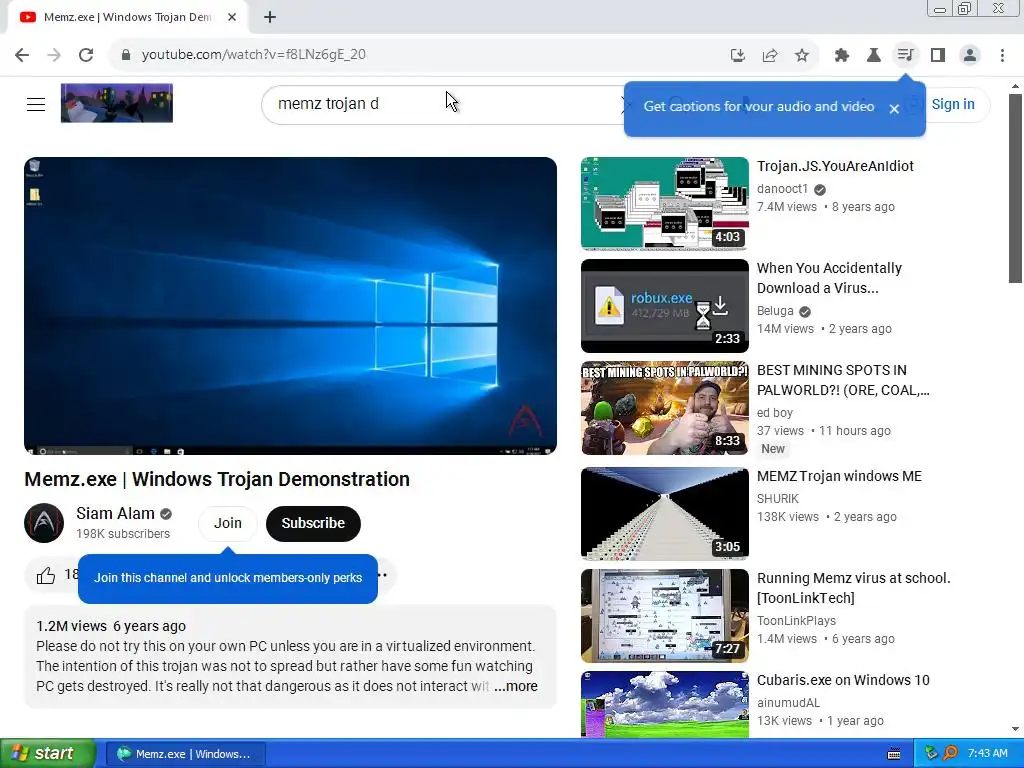This screenshot has width=1024, height=768.
Task: Click the scrollbar down arrow
Action: [x=1015, y=729]
